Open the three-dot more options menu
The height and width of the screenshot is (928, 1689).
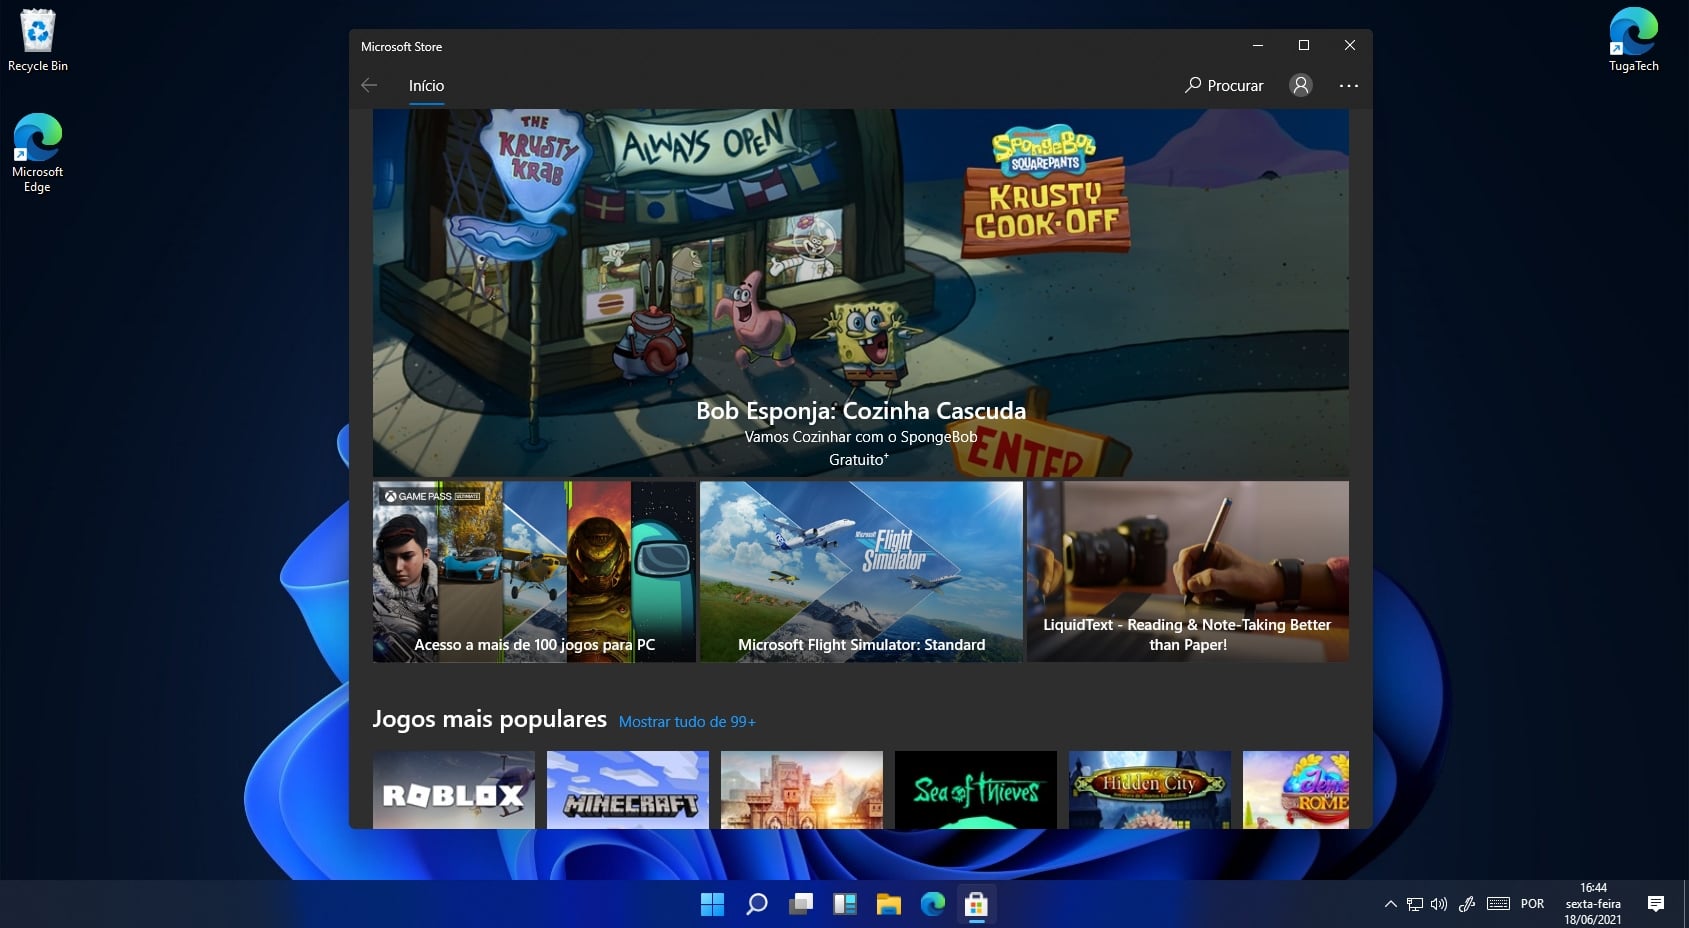(x=1348, y=86)
